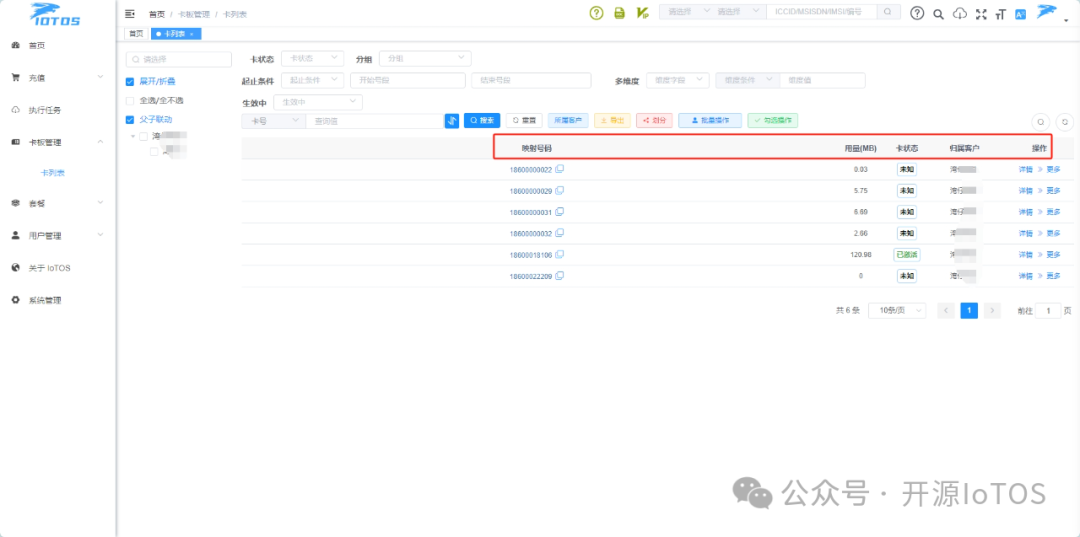
Task: Click the page jump input after 前往
Action: (1048, 310)
